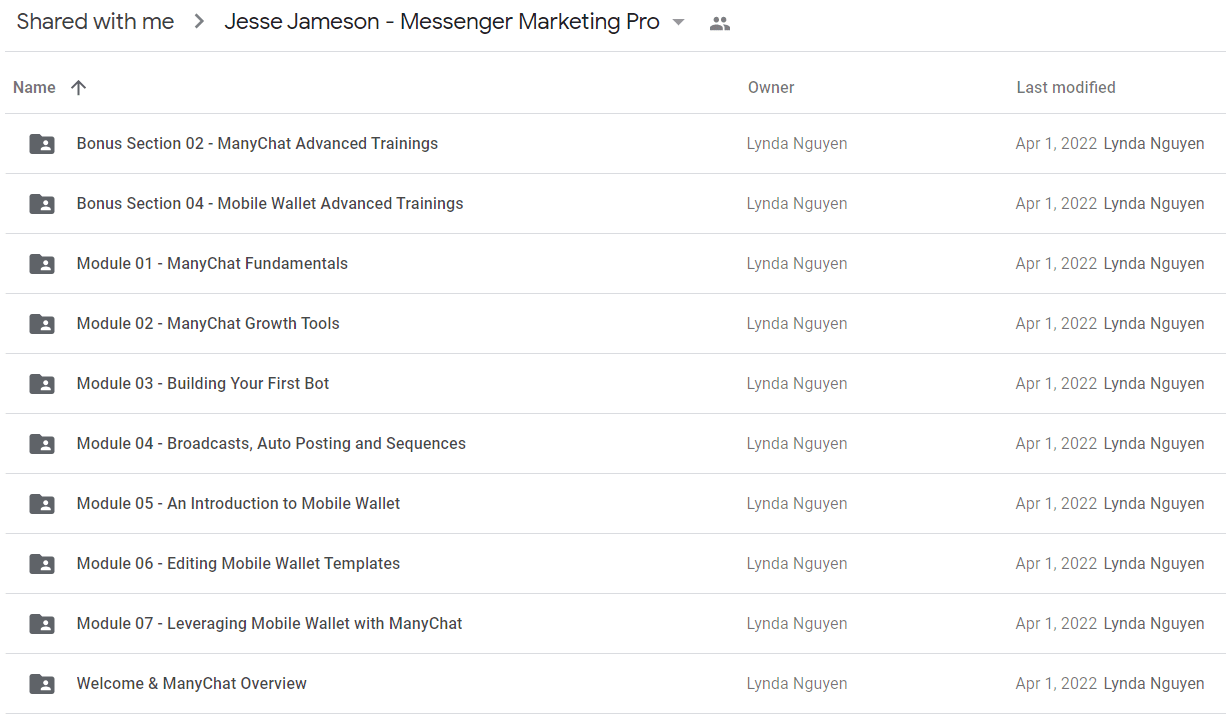The height and width of the screenshot is (714, 1226).
Task: Click the Module 04 shared folder icon
Action: click(42, 444)
